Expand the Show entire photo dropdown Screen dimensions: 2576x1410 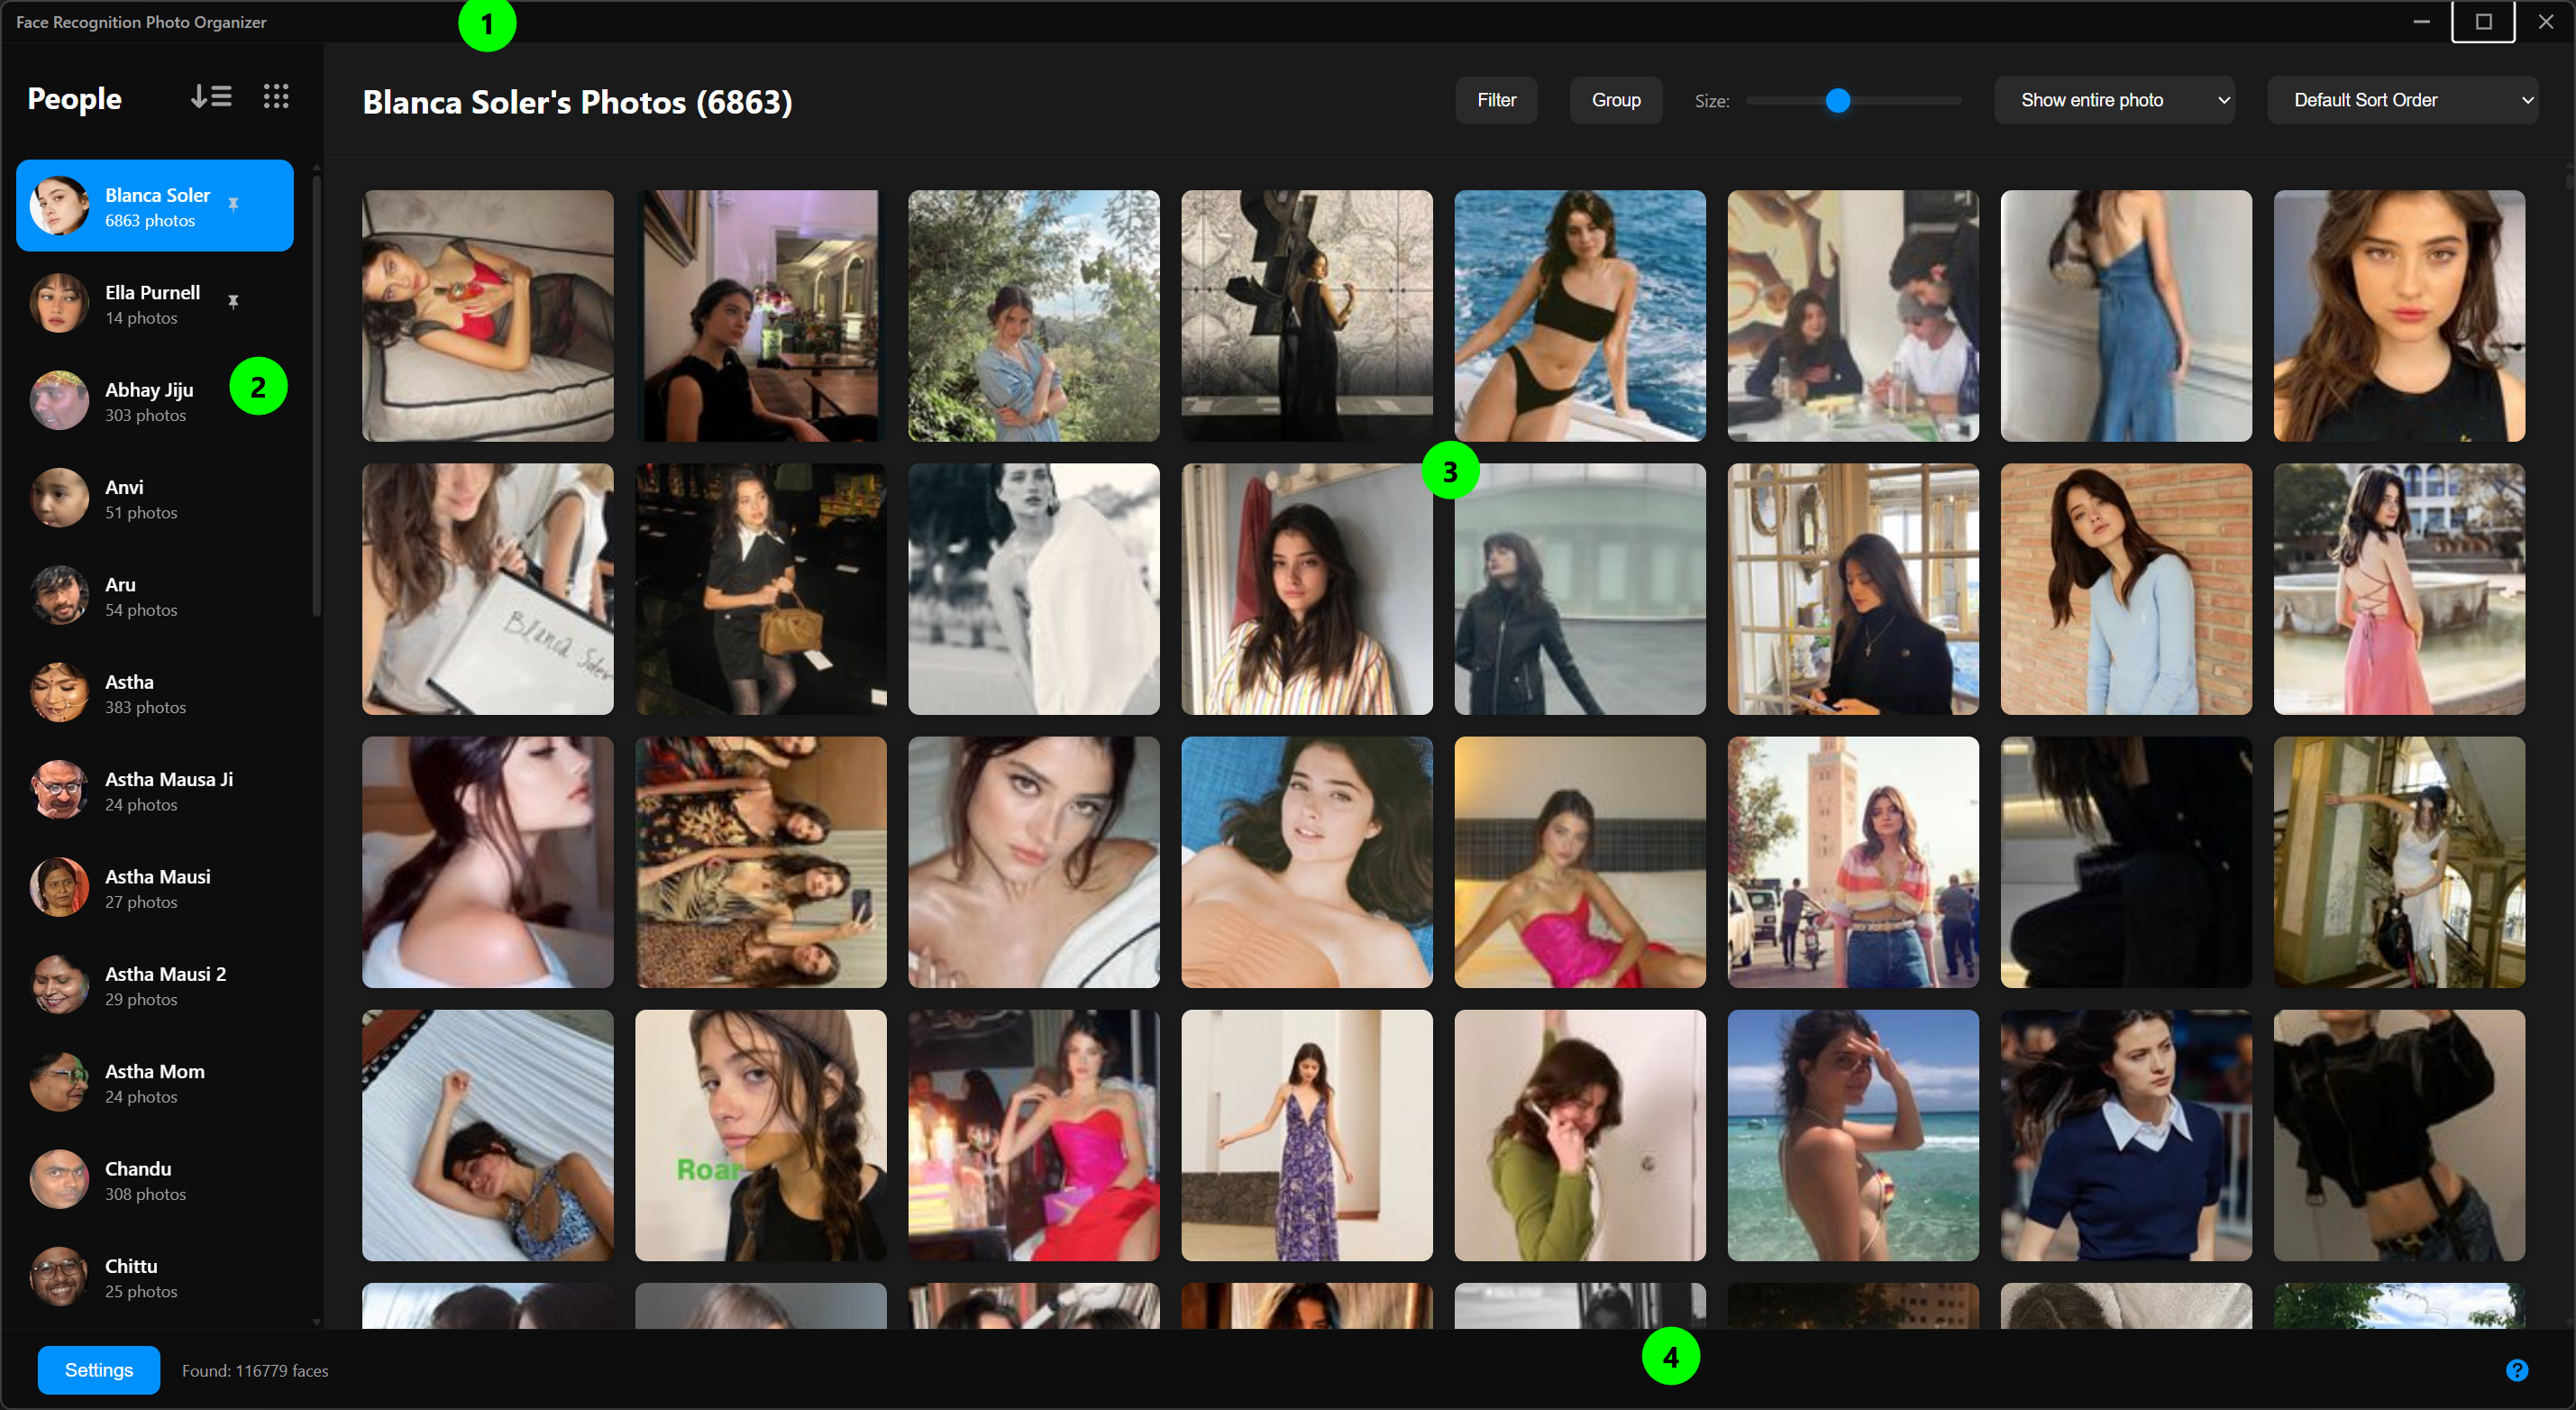[x=2115, y=100]
